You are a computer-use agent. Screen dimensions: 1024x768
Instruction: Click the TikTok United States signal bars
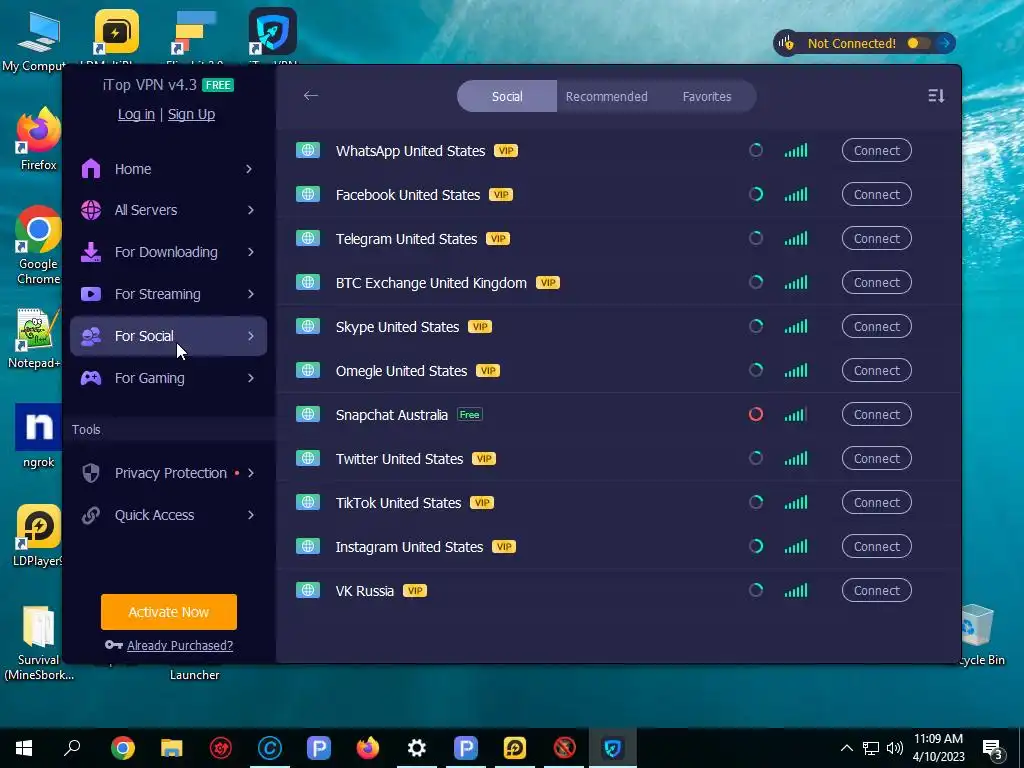point(795,502)
